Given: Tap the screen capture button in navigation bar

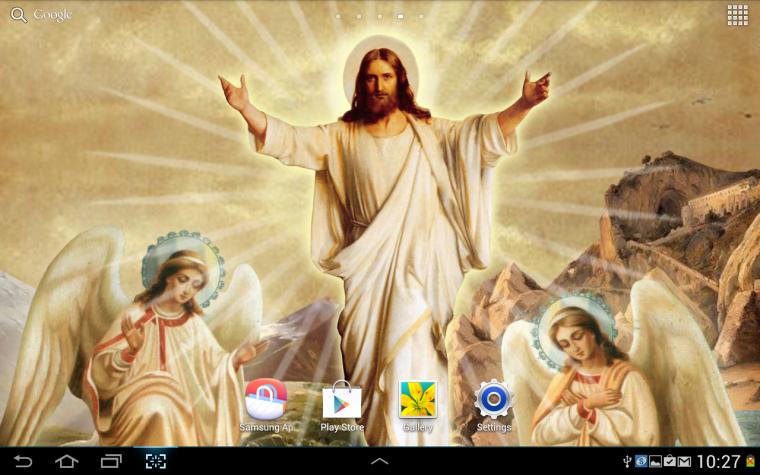Looking at the screenshot, I should coord(156,461).
